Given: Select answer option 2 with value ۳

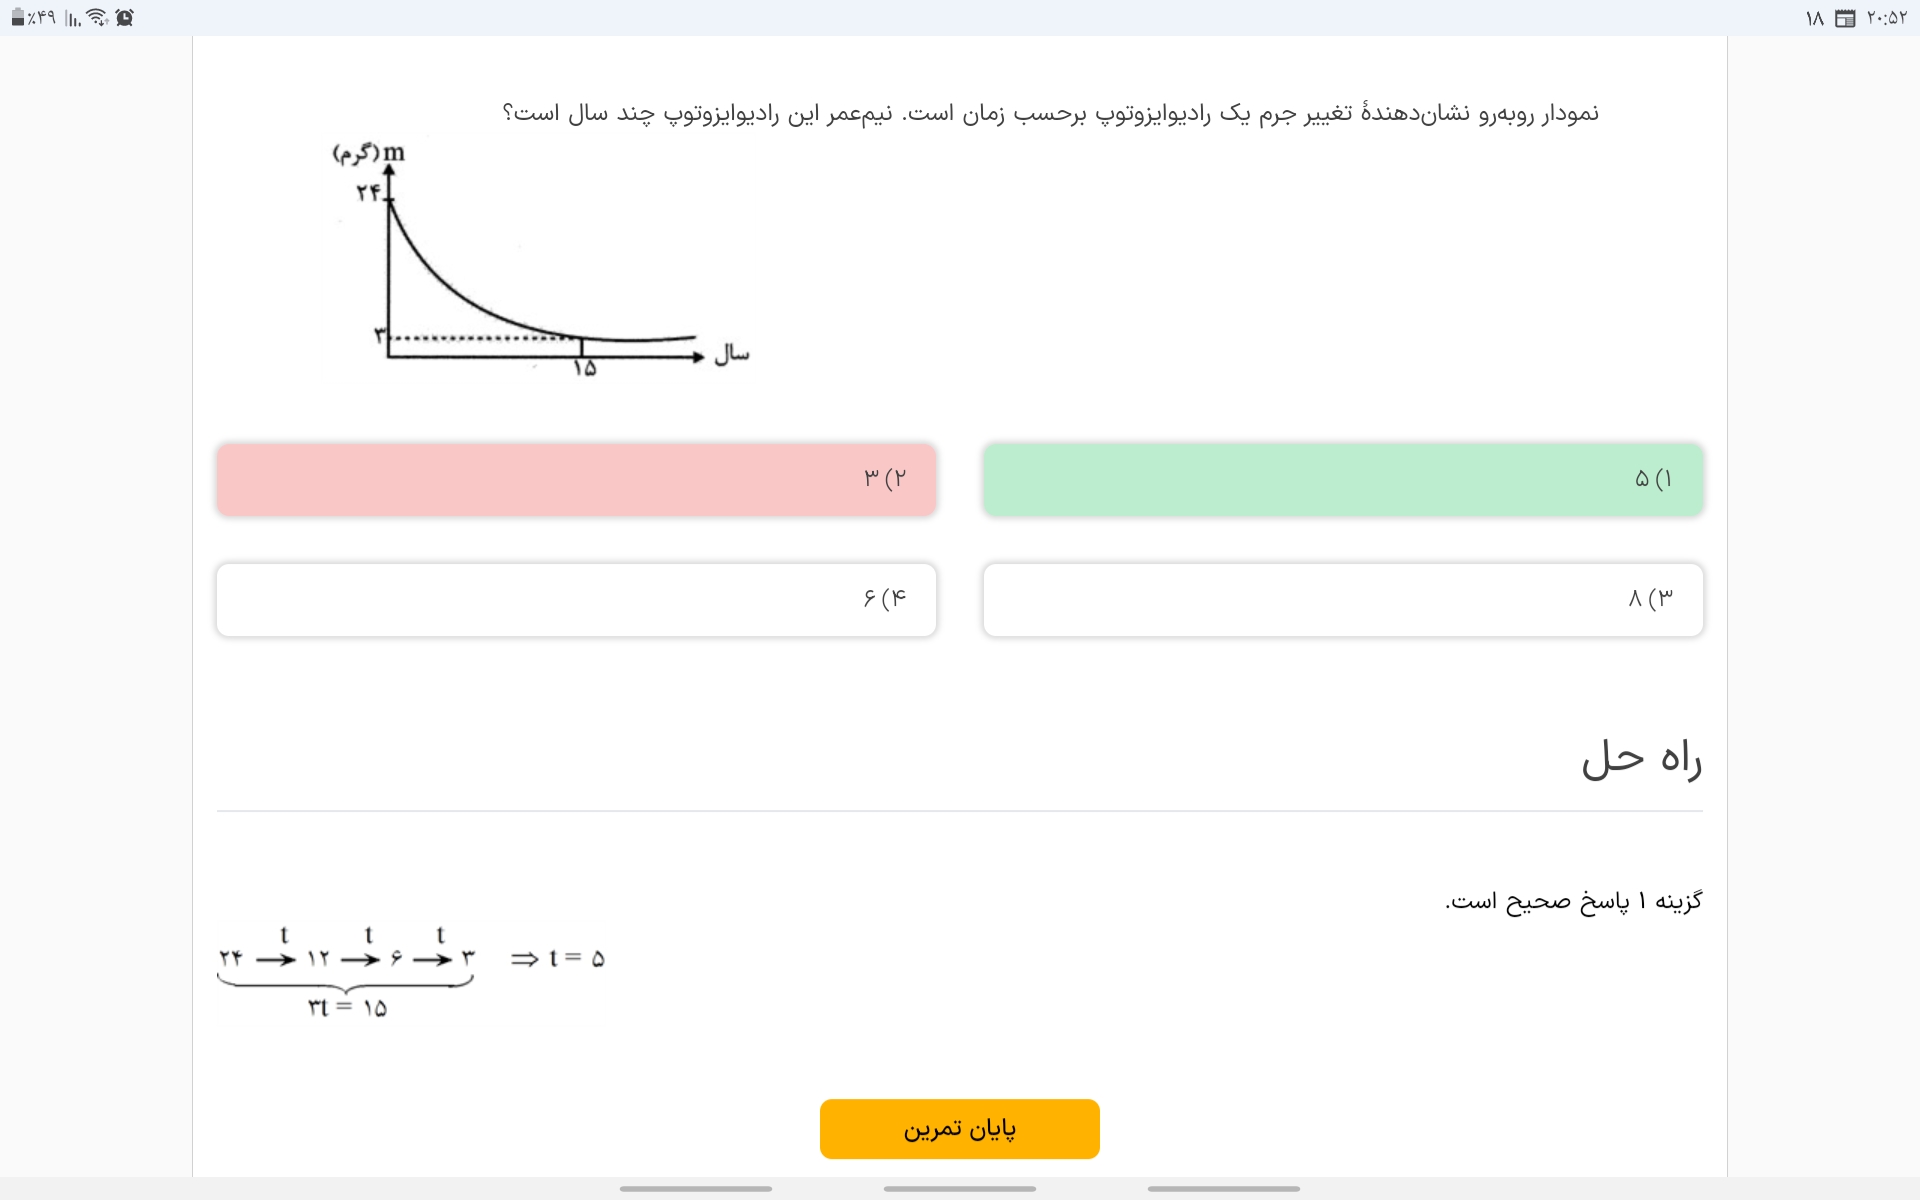Looking at the screenshot, I should point(576,479).
